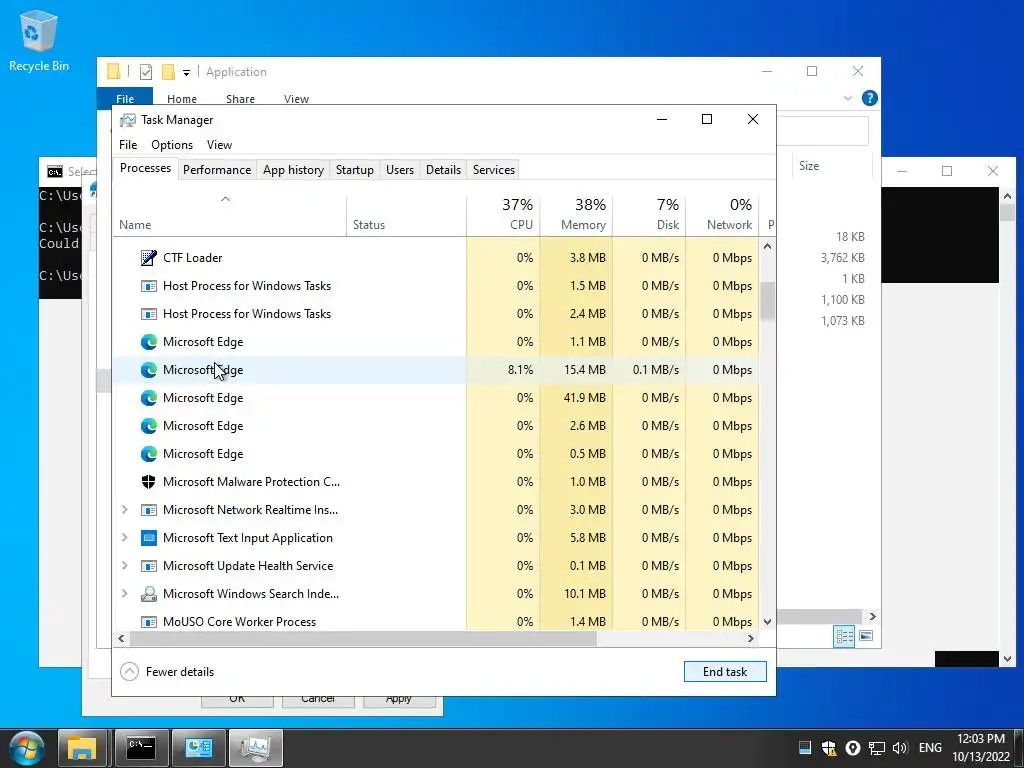1024x768 pixels.
Task: Open the Explorer File menu tab
Action: 125,99
